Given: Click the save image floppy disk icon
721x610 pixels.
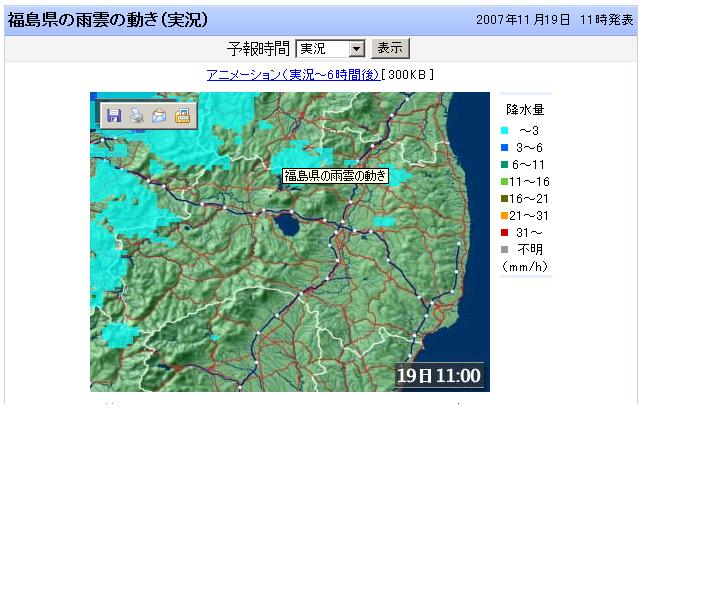Looking at the screenshot, I should point(114,116).
